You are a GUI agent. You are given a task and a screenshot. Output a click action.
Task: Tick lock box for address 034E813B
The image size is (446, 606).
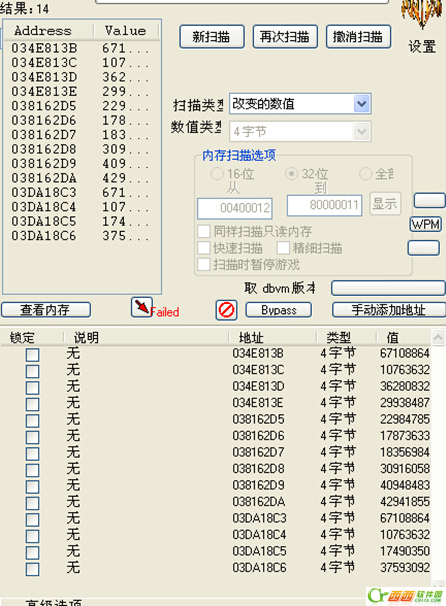click(32, 354)
